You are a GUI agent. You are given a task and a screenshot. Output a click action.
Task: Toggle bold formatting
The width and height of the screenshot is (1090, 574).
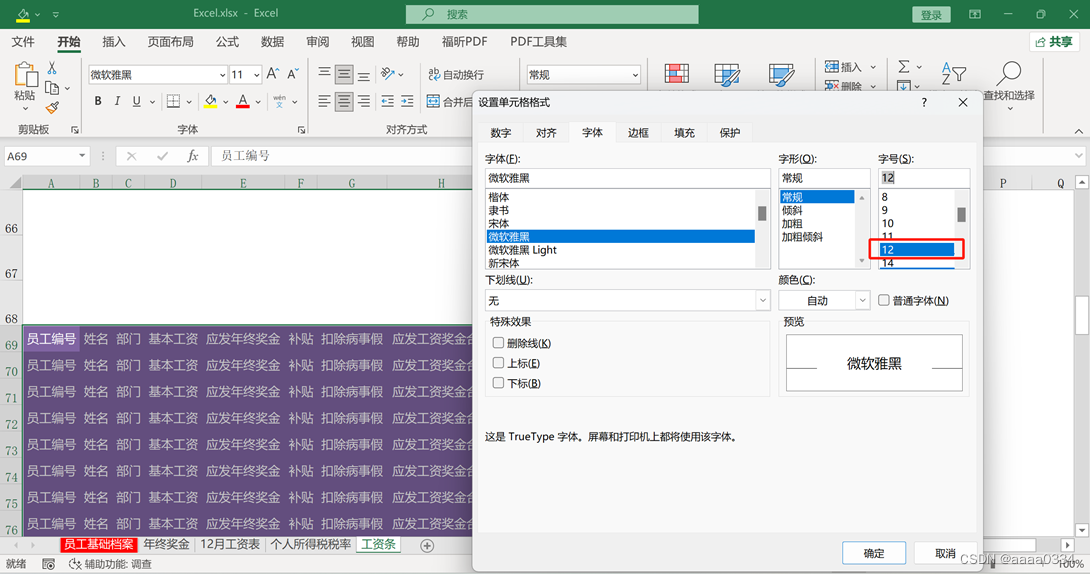tap(98, 101)
